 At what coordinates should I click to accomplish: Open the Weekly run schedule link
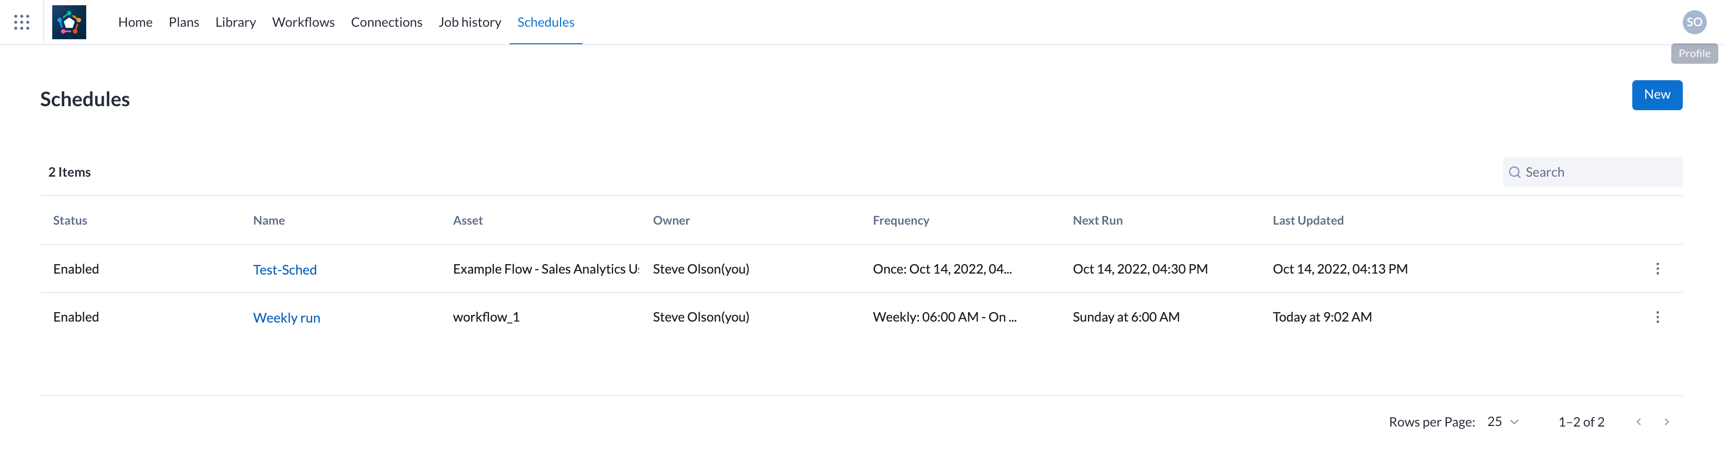click(286, 318)
